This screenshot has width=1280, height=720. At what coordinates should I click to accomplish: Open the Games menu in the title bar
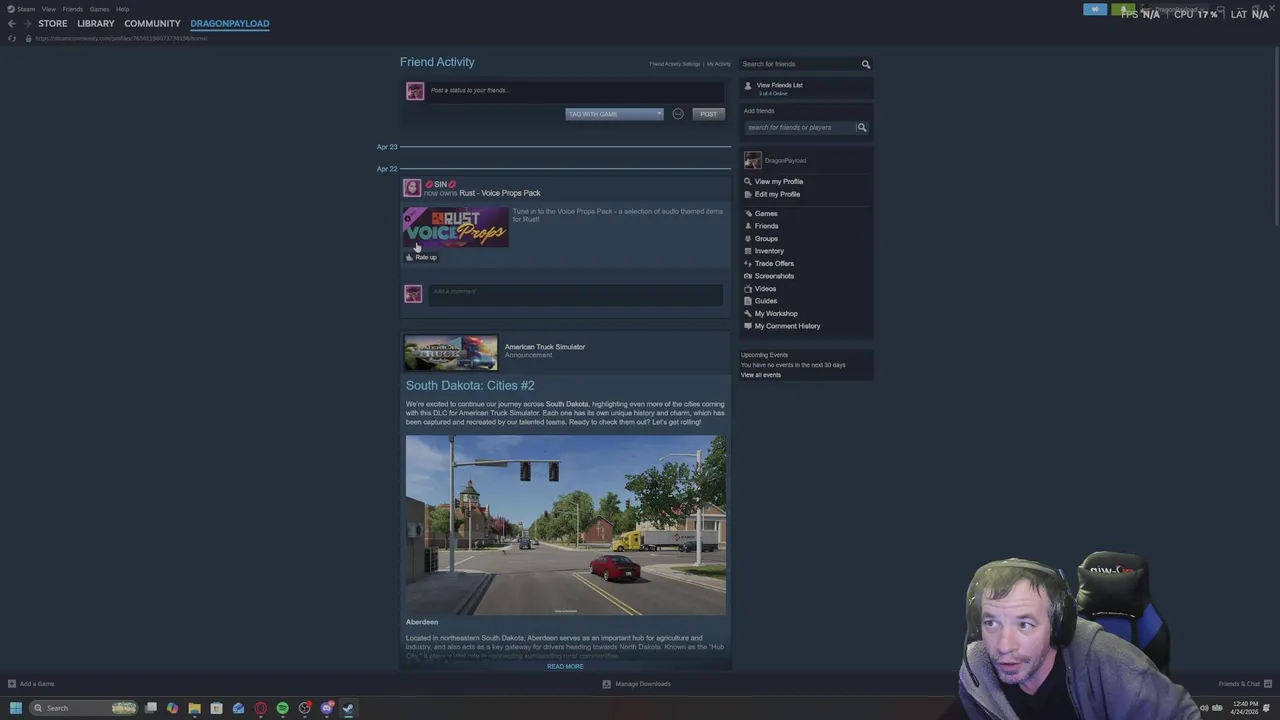point(99,9)
